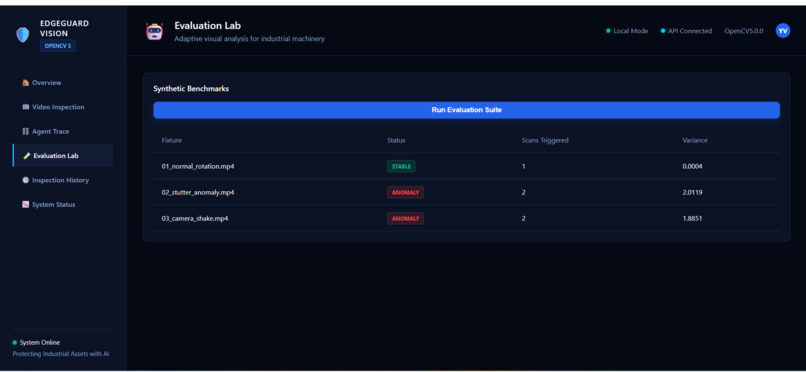Click the Evaluation Lab pencil icon
The width and height of the screenshot is (806, 372).
point(27,156)
